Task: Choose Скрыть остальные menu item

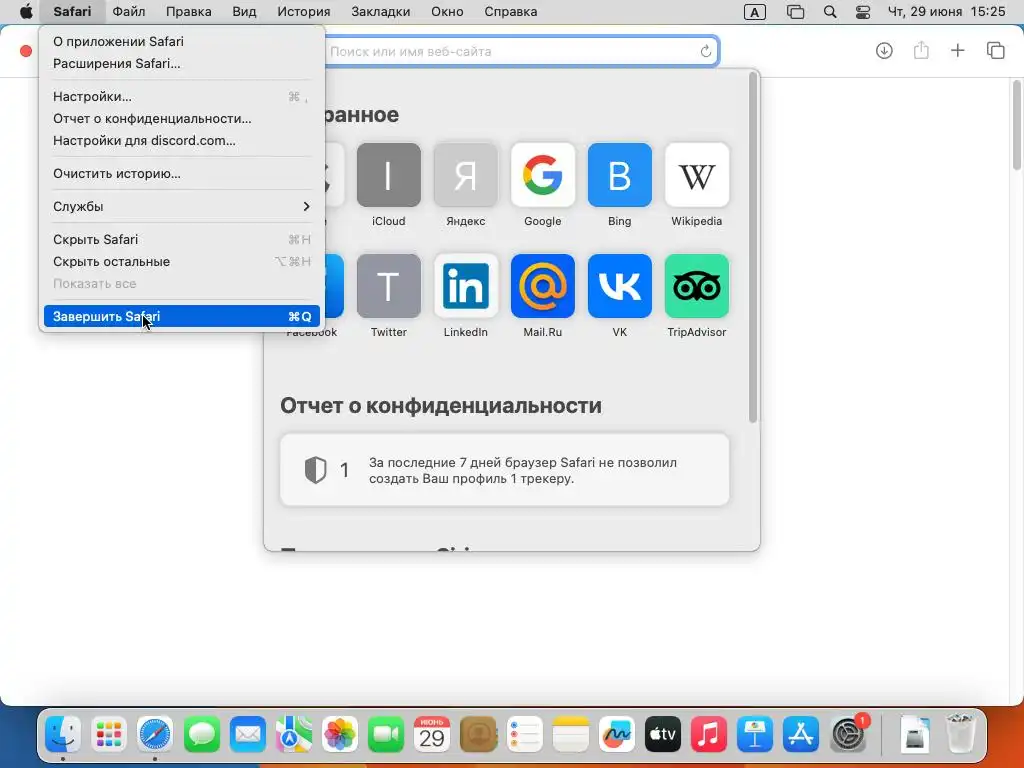Action: 182,262
